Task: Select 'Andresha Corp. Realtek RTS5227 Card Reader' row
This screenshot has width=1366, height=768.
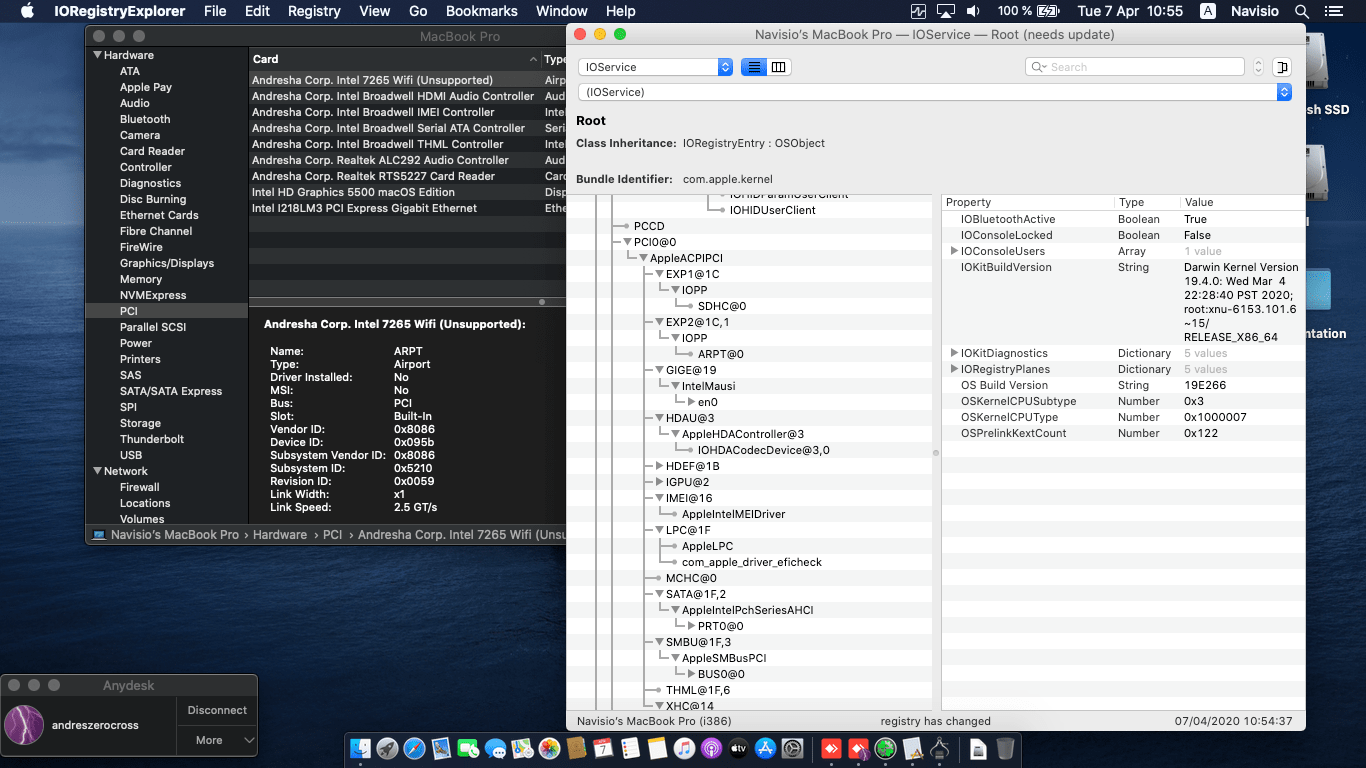Action: [407, 176]
